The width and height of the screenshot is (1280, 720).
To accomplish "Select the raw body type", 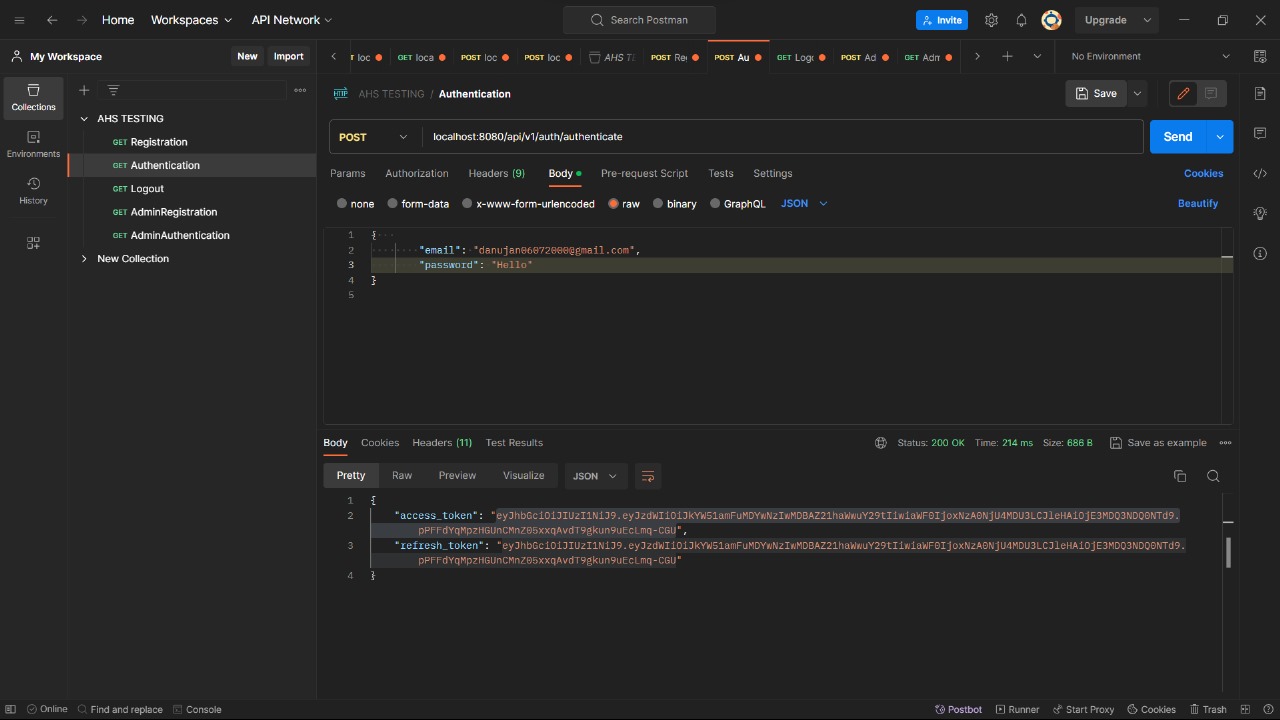I will click(613, 204).
